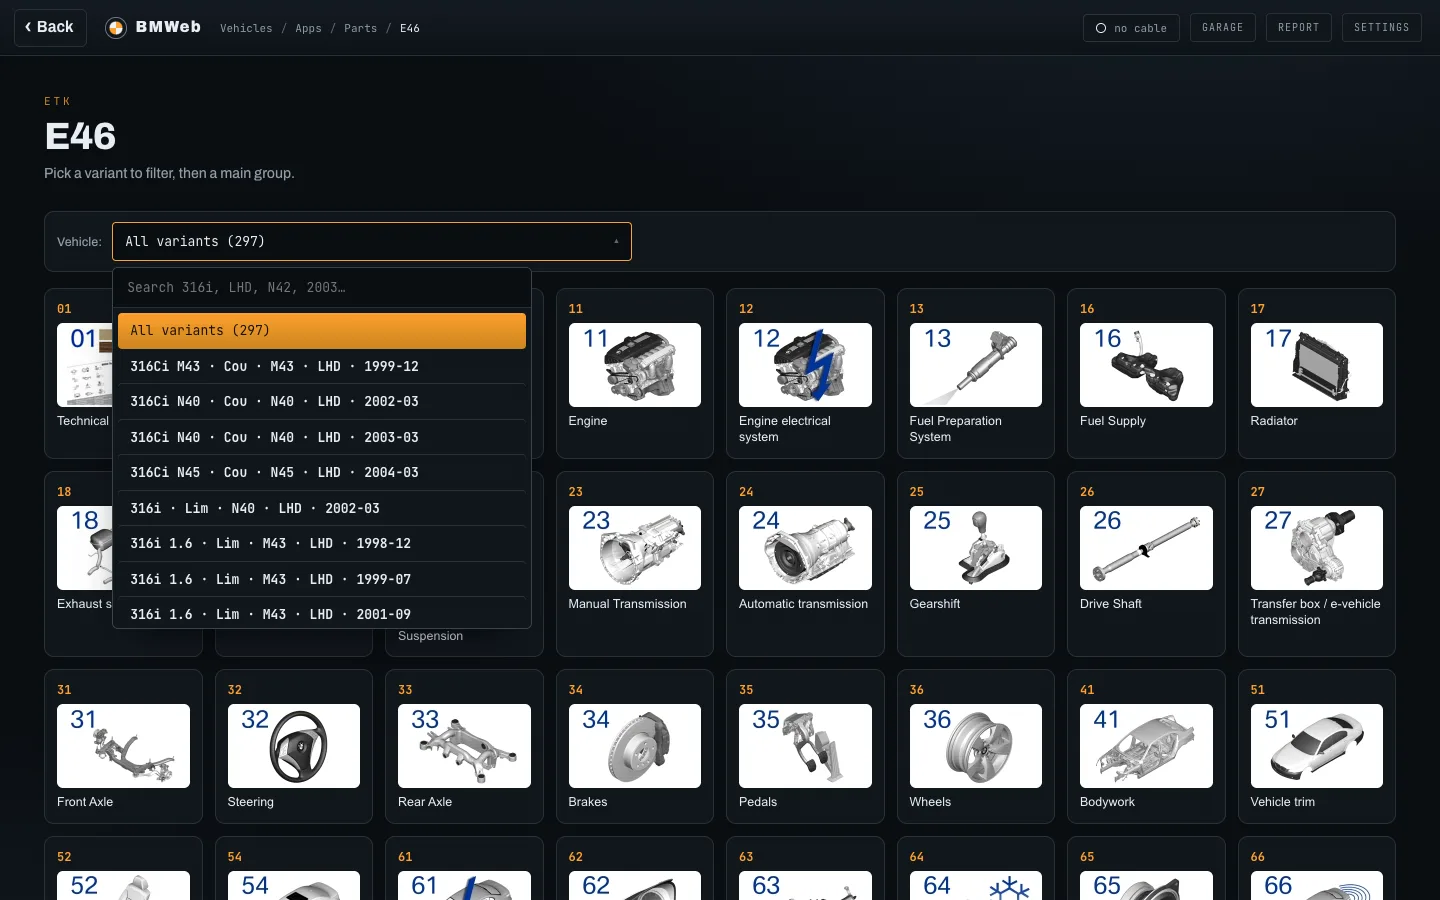1440x900 pixels.
Task: Select All variants (297) option
Action: (x=322, y=331)
